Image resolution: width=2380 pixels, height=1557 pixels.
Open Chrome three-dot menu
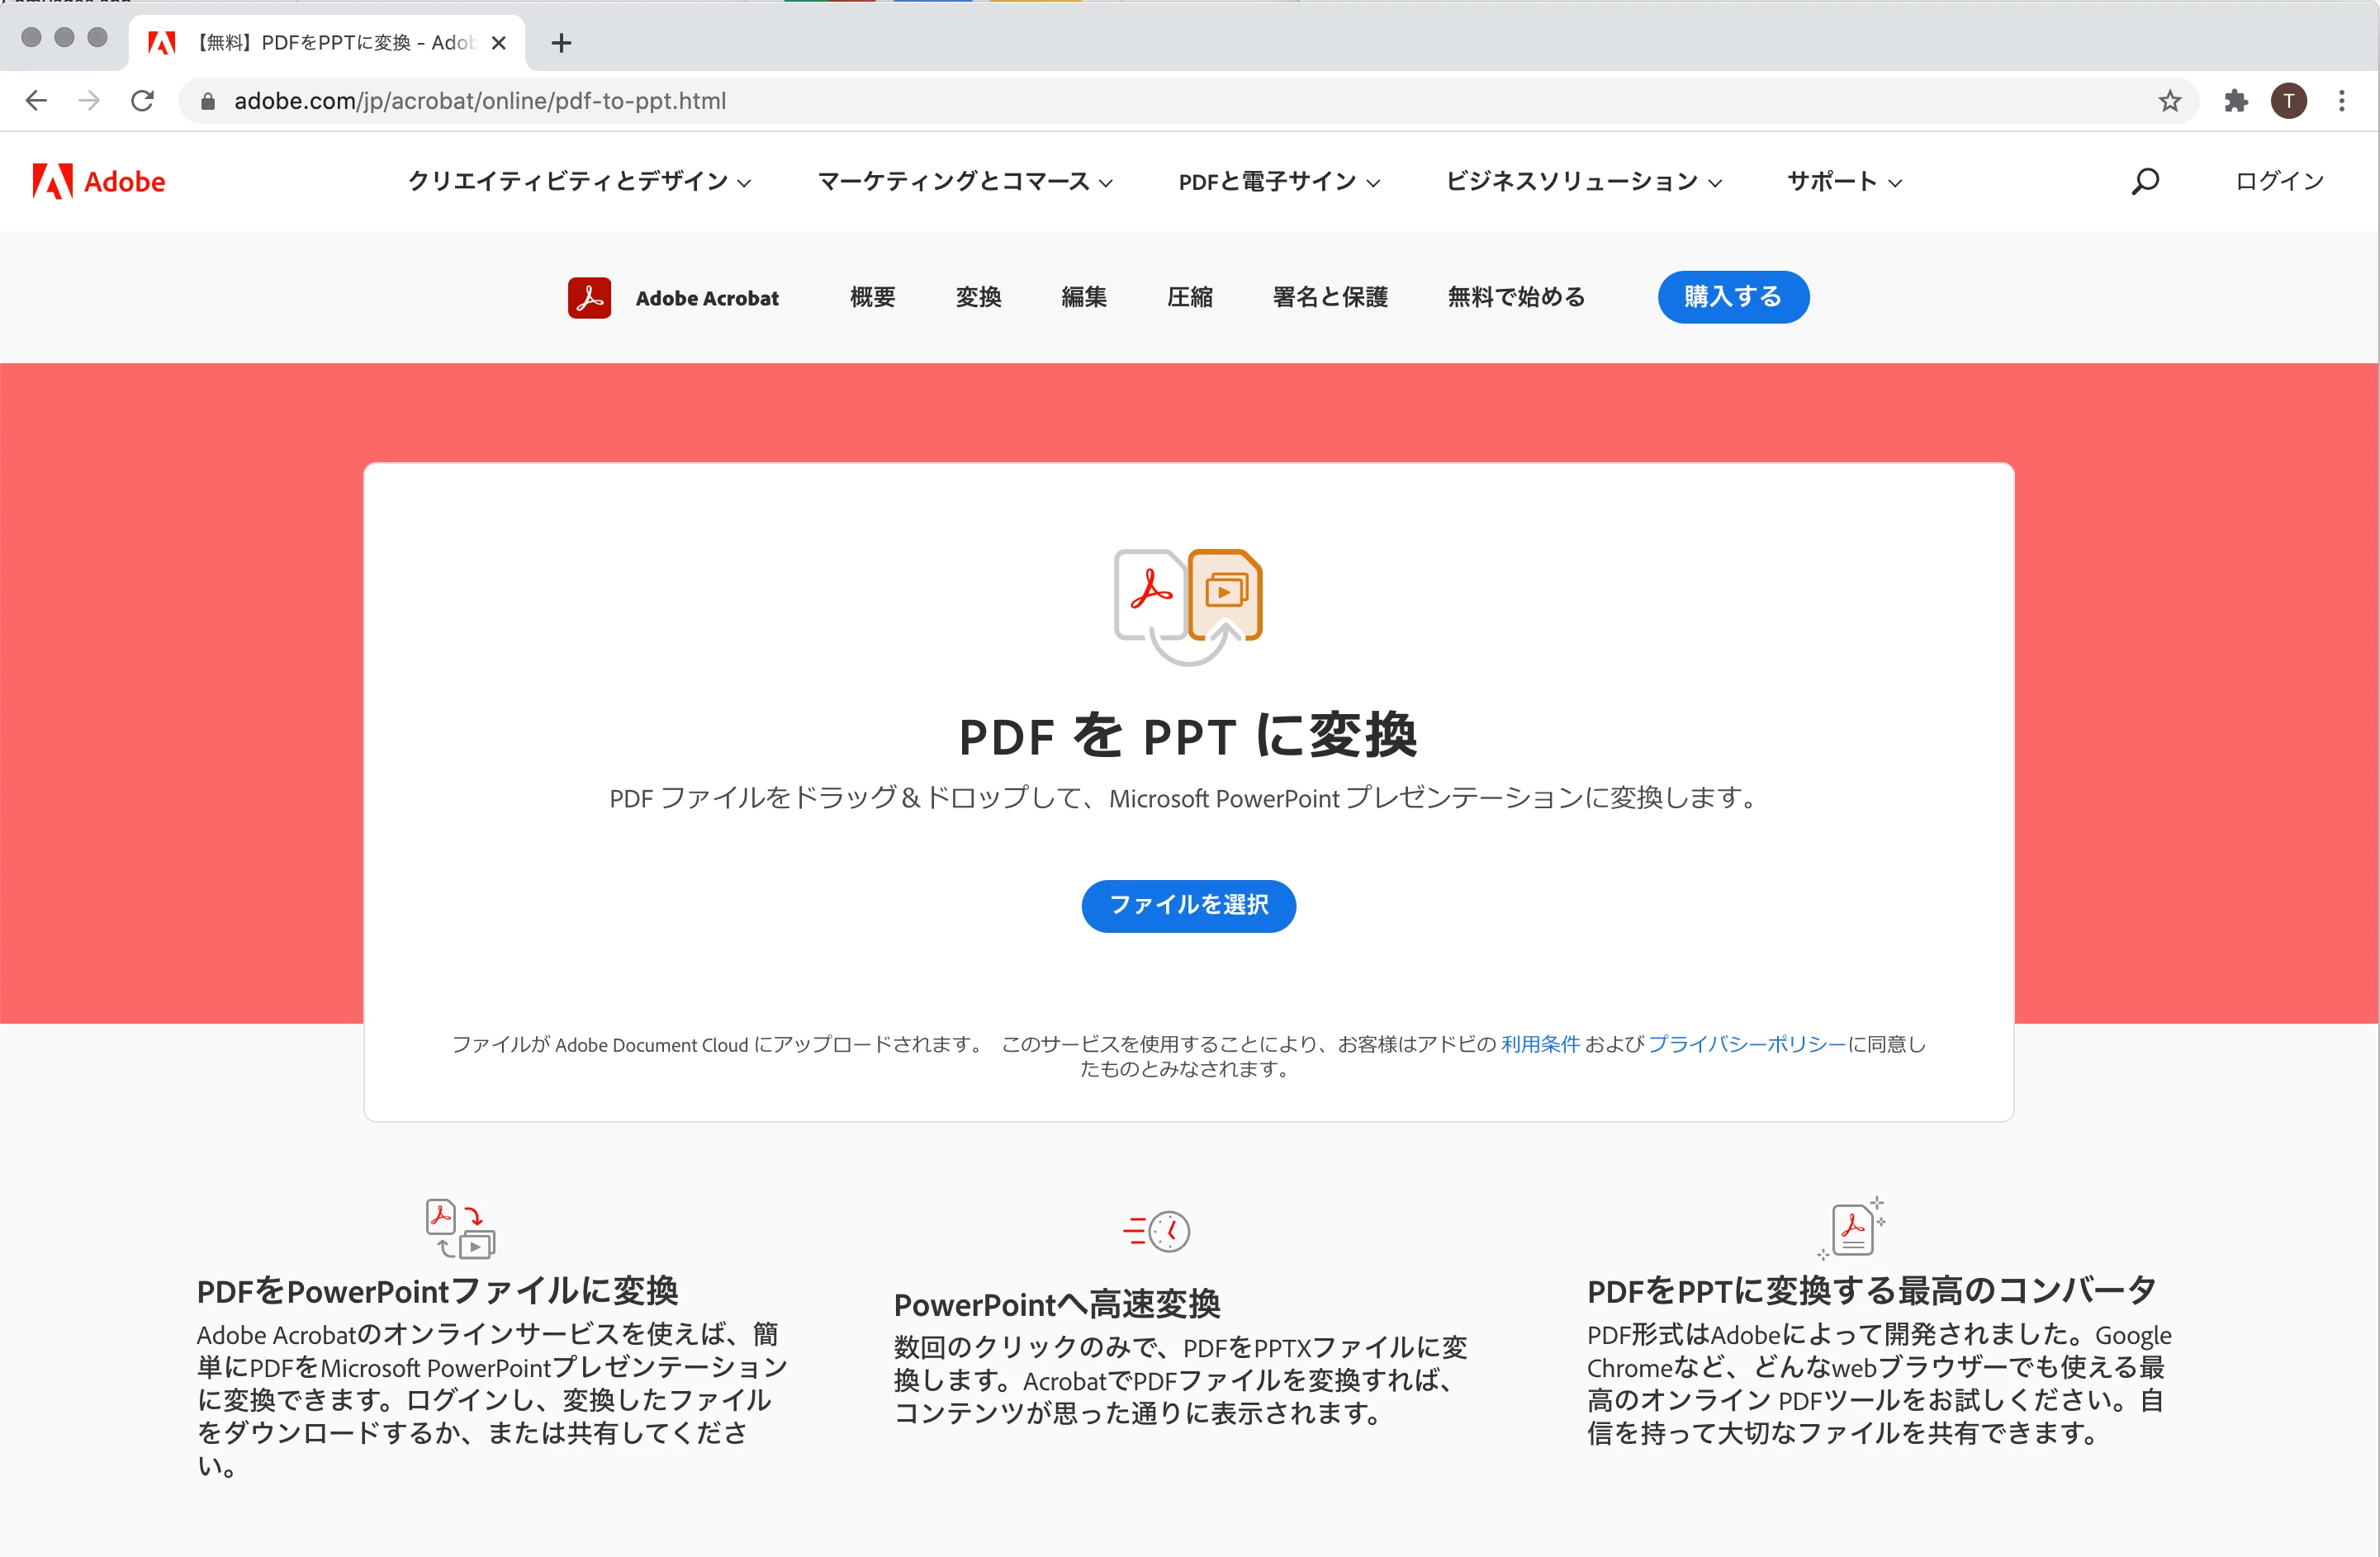[2341, 101]
